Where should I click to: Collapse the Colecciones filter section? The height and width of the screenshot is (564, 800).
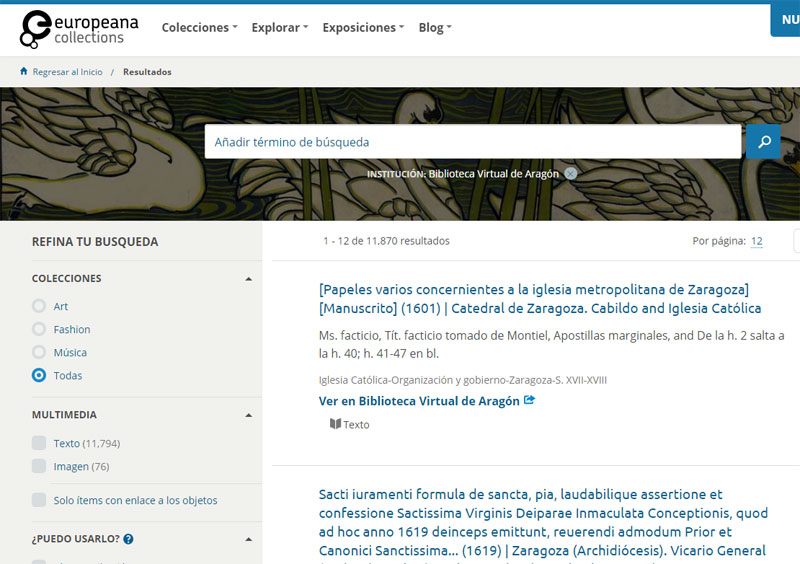pos(248,279)
